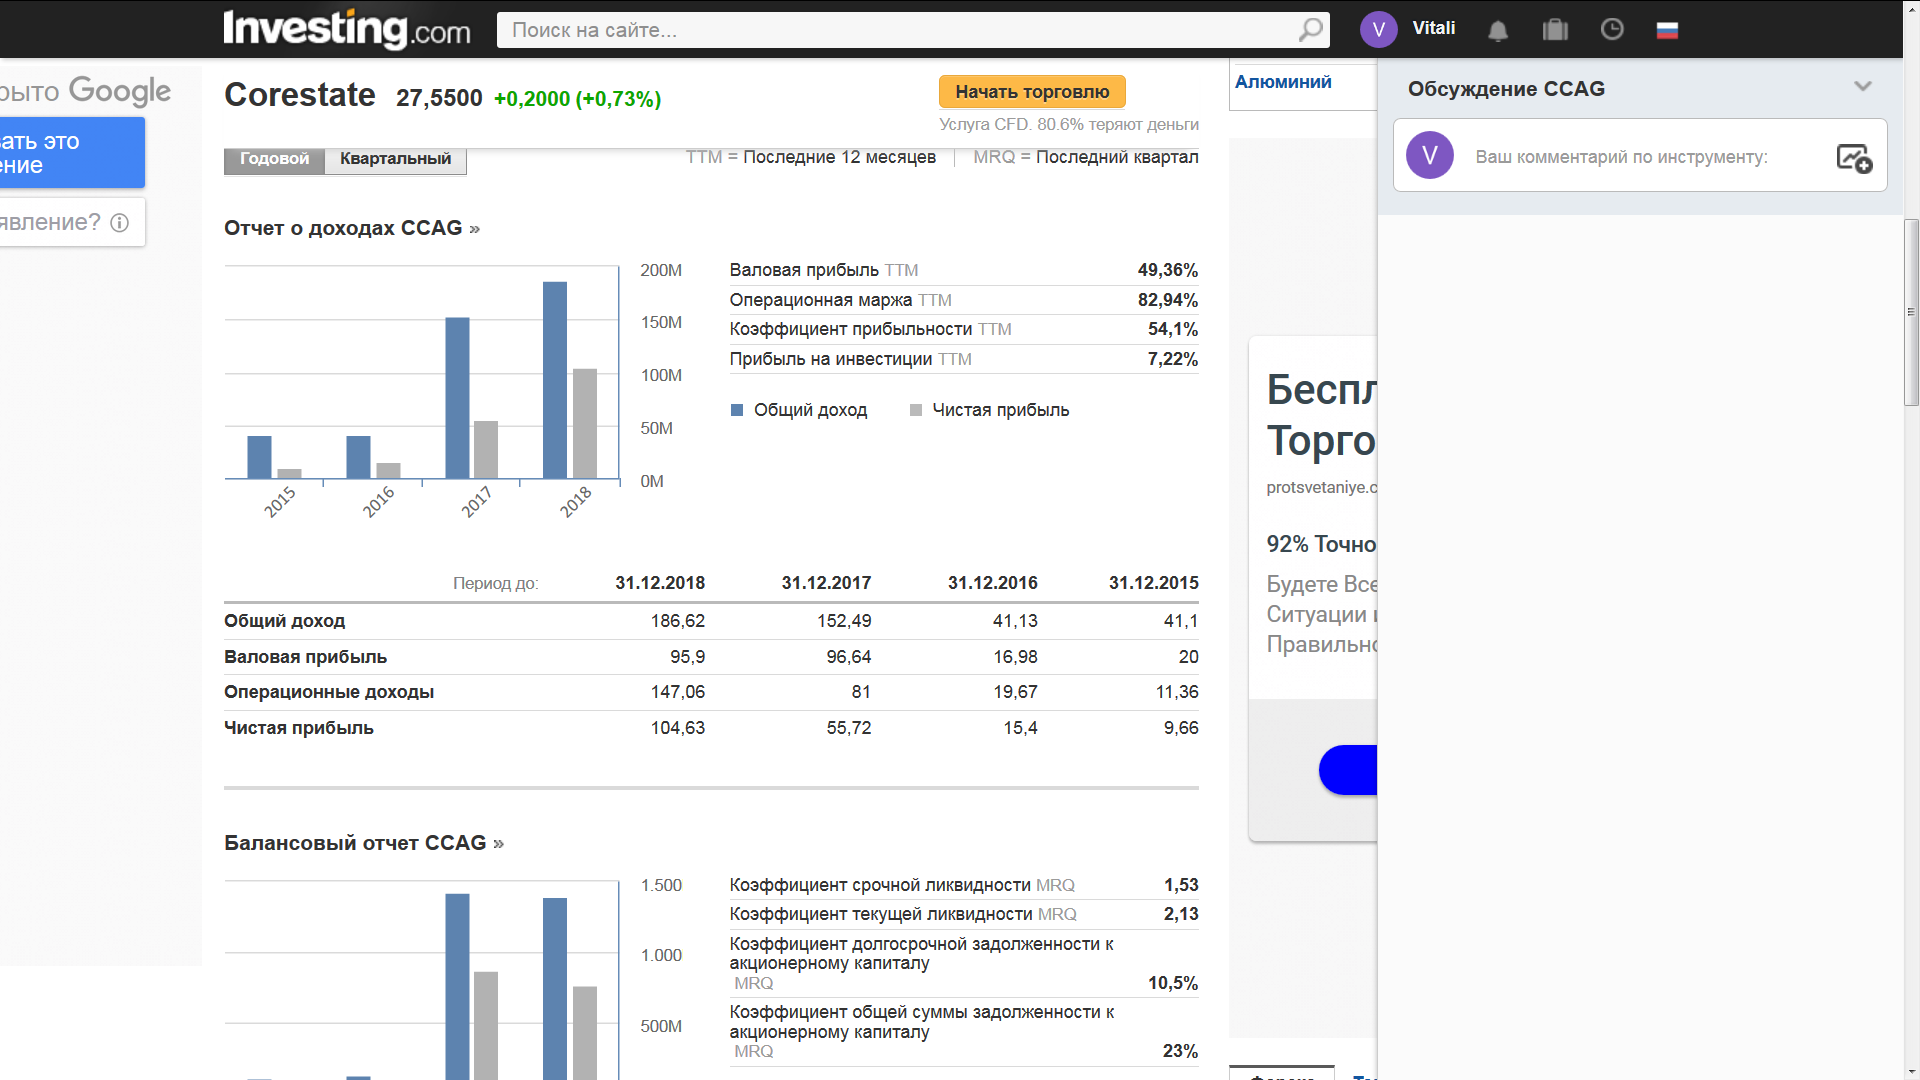Open the Russian flag language selector
Image resolution: width=1920 pixels, height=1080 pixels.
[1667, 30]
